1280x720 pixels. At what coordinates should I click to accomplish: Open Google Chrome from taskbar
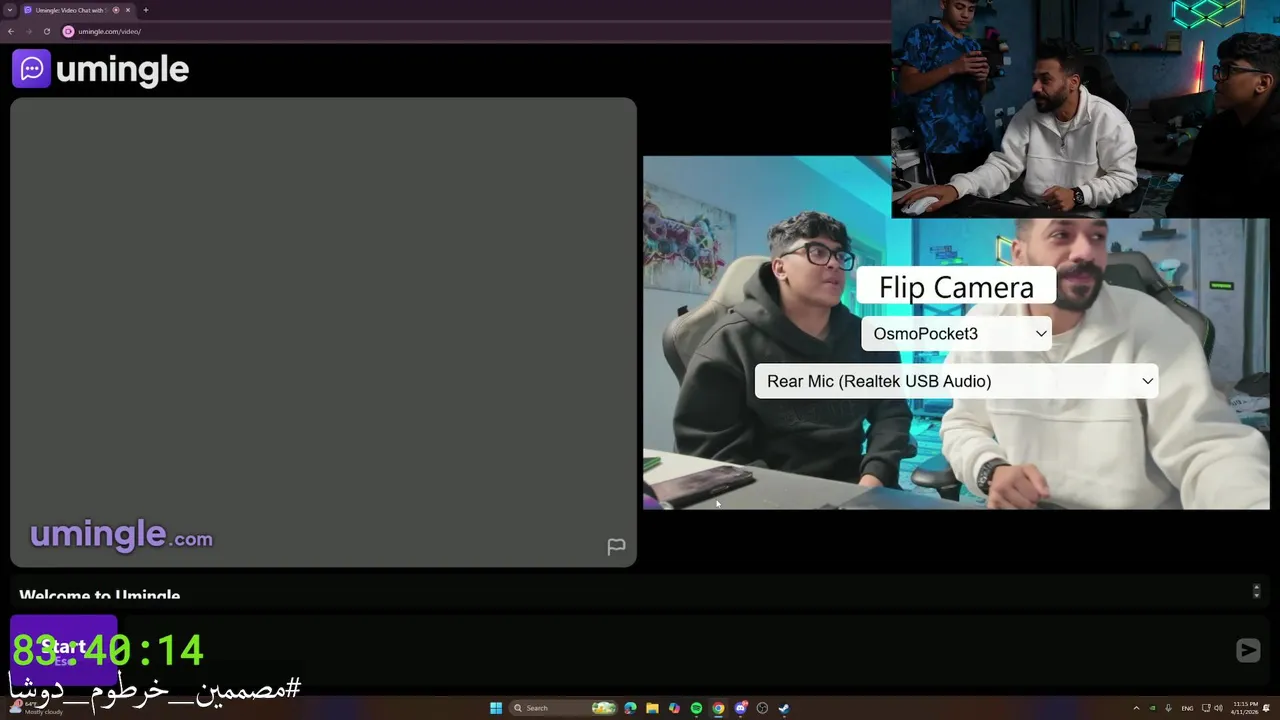click(718, 708)
